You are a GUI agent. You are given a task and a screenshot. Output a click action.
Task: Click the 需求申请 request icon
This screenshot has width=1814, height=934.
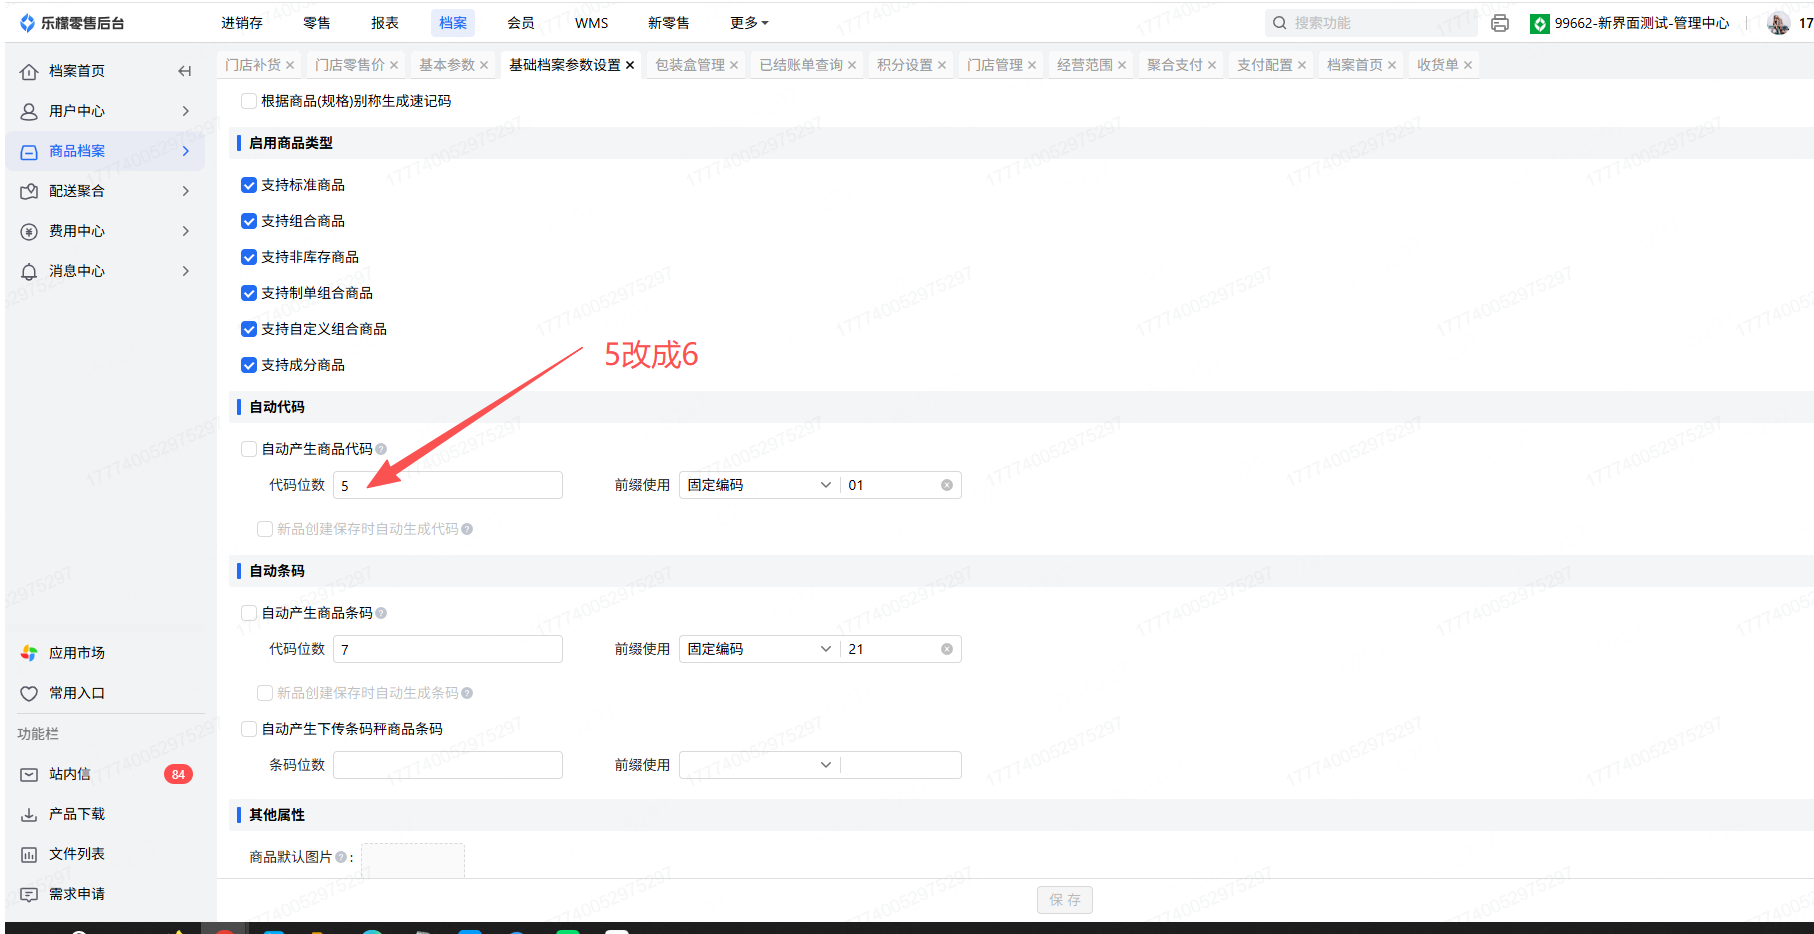tap(29, 894)
